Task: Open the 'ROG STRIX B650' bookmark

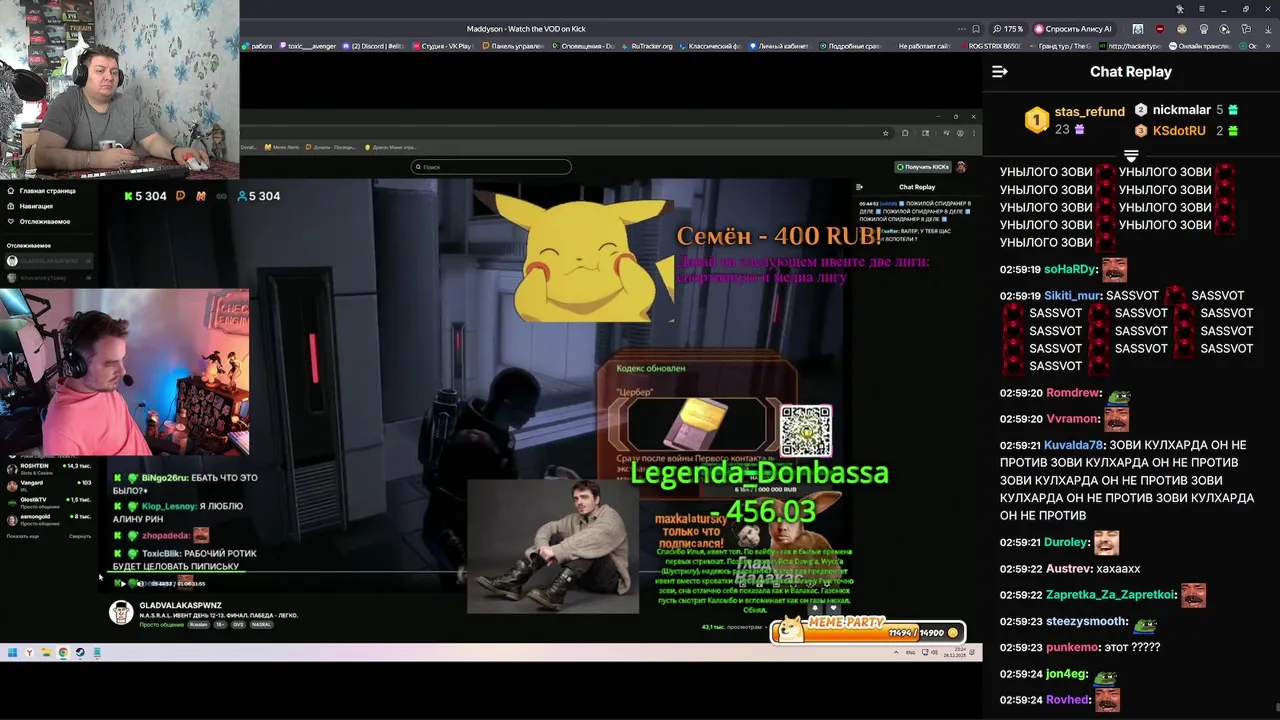Action: pyautogui.click(x=991, y=46)
